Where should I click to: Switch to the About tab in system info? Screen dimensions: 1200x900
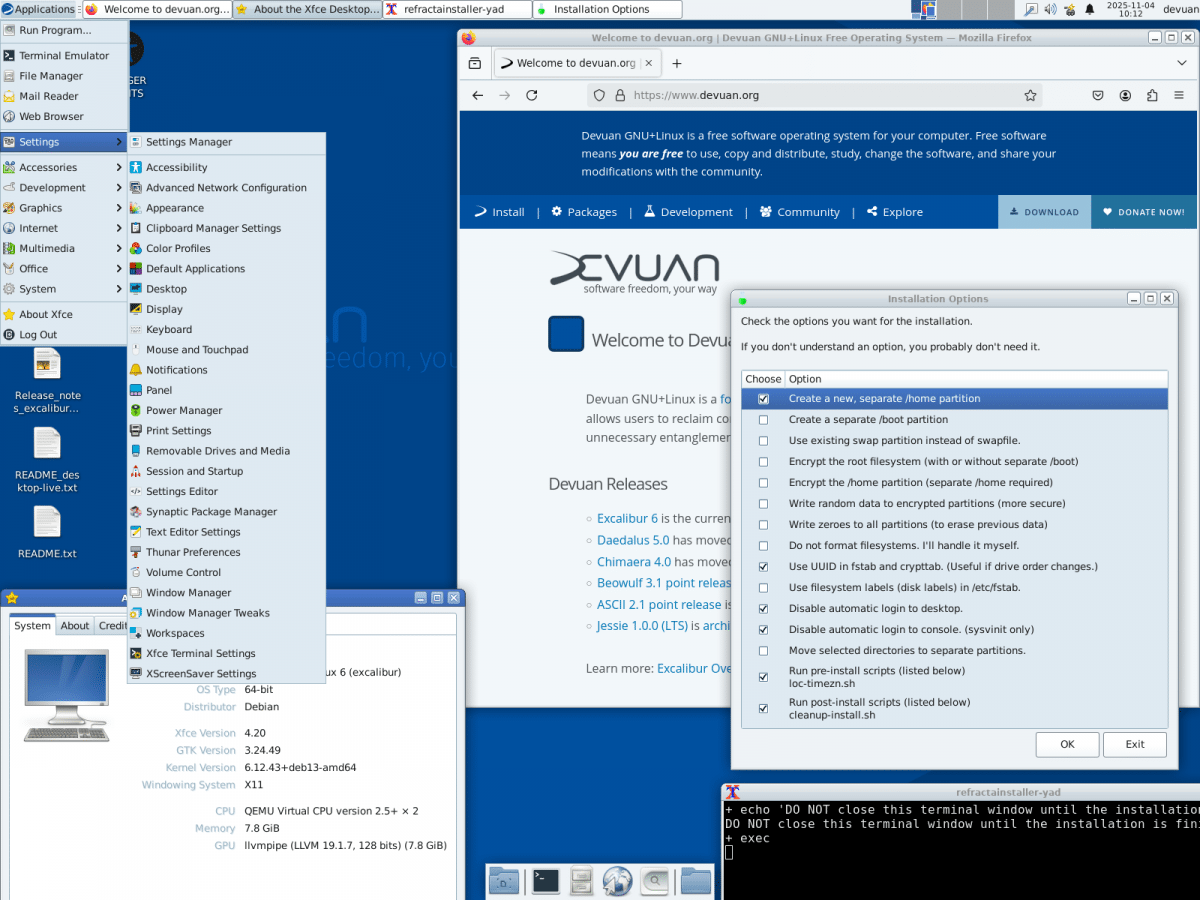pos(75,625)
